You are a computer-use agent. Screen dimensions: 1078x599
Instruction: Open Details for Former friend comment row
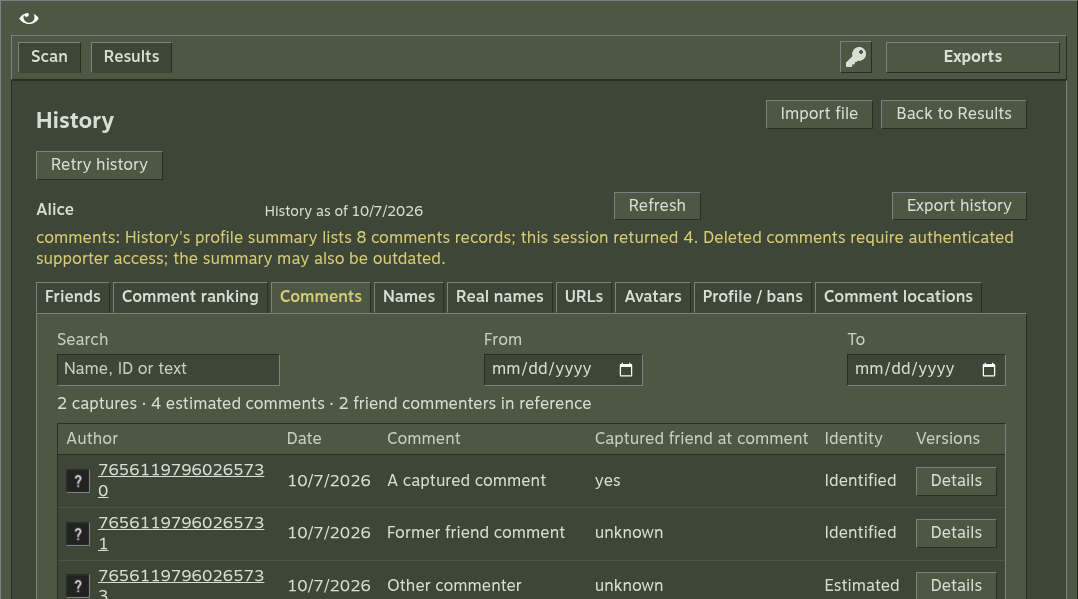pyautogui.click(x=956, y=533)
